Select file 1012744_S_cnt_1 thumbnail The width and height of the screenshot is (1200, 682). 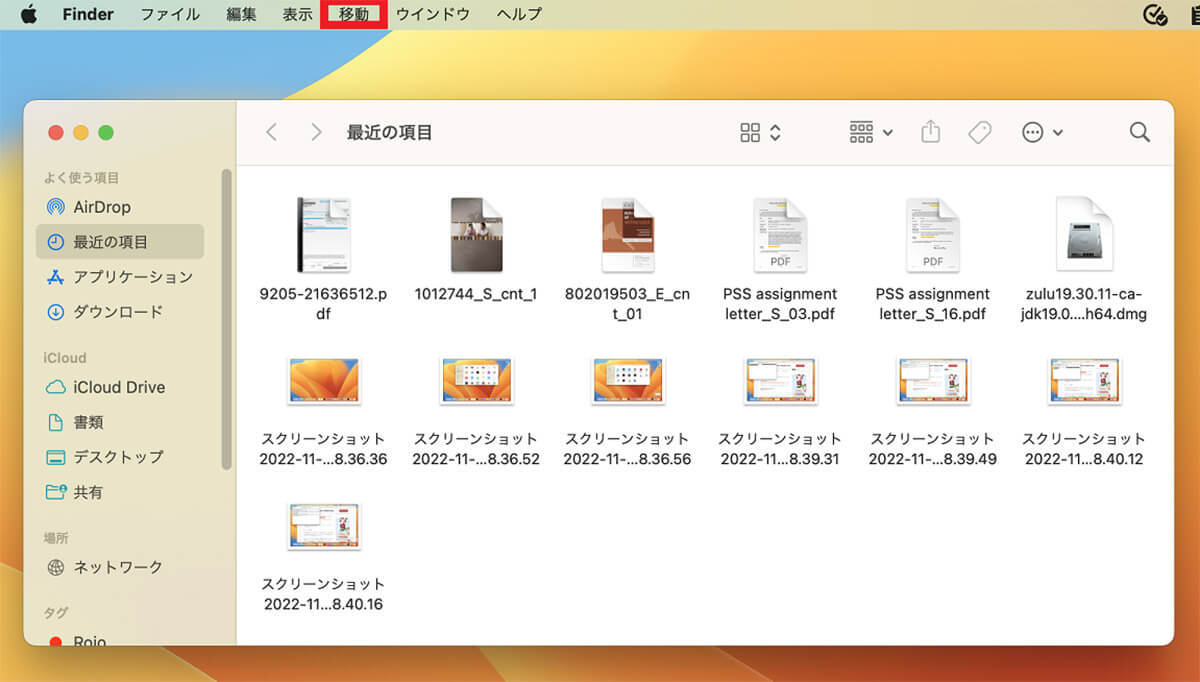pos(476,235)
